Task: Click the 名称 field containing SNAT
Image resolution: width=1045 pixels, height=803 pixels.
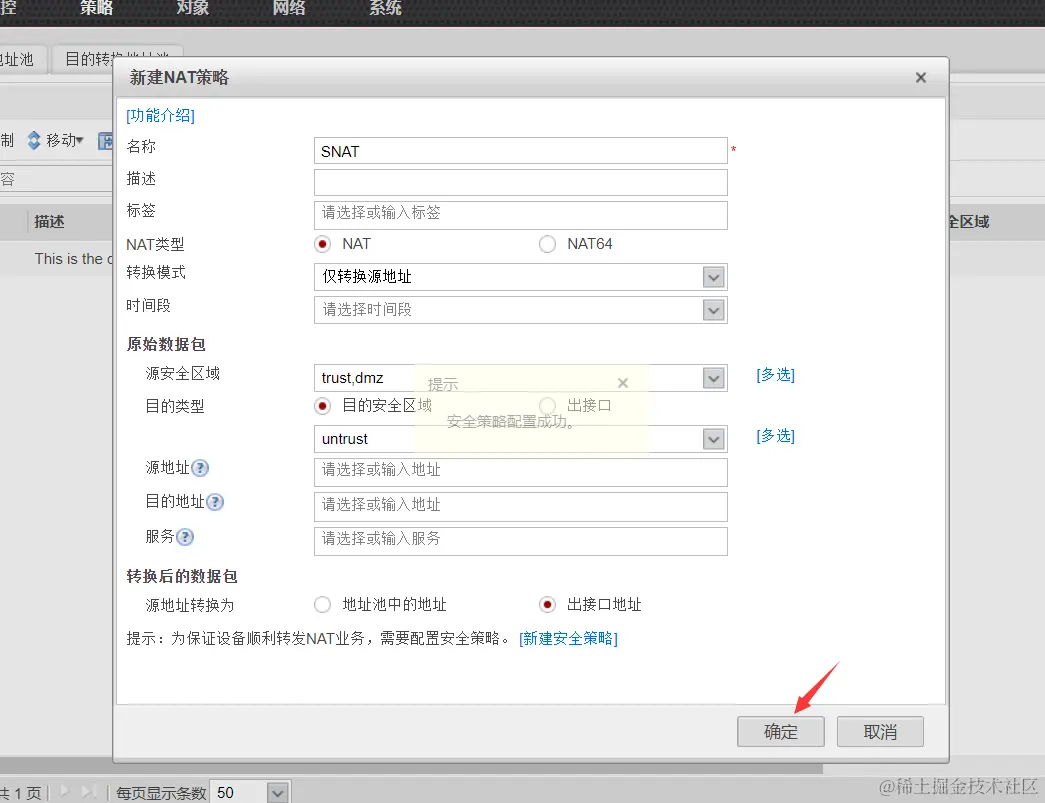Action: (x=521, y=151)
